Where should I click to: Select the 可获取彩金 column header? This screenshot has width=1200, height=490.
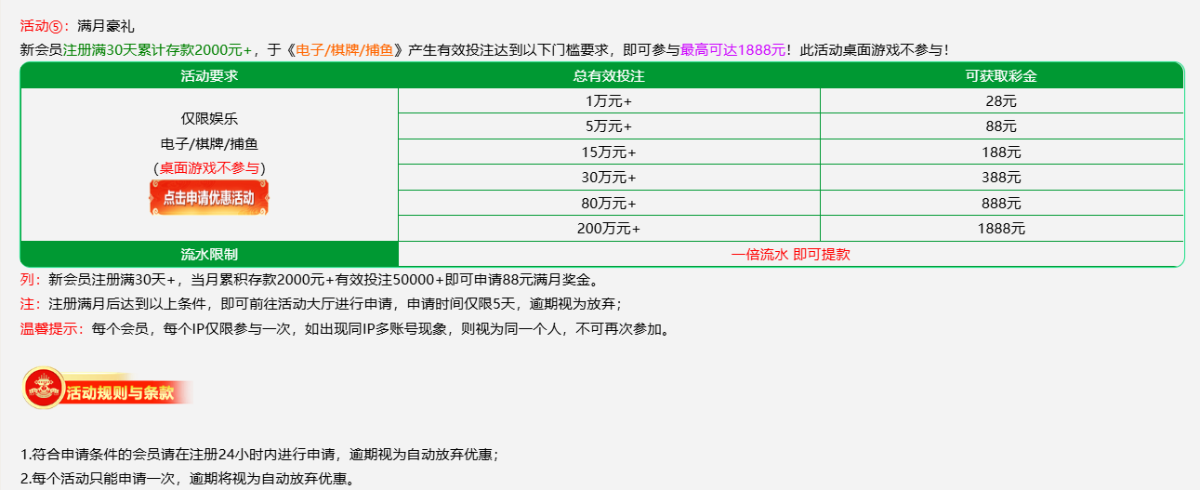(1001, 75)
